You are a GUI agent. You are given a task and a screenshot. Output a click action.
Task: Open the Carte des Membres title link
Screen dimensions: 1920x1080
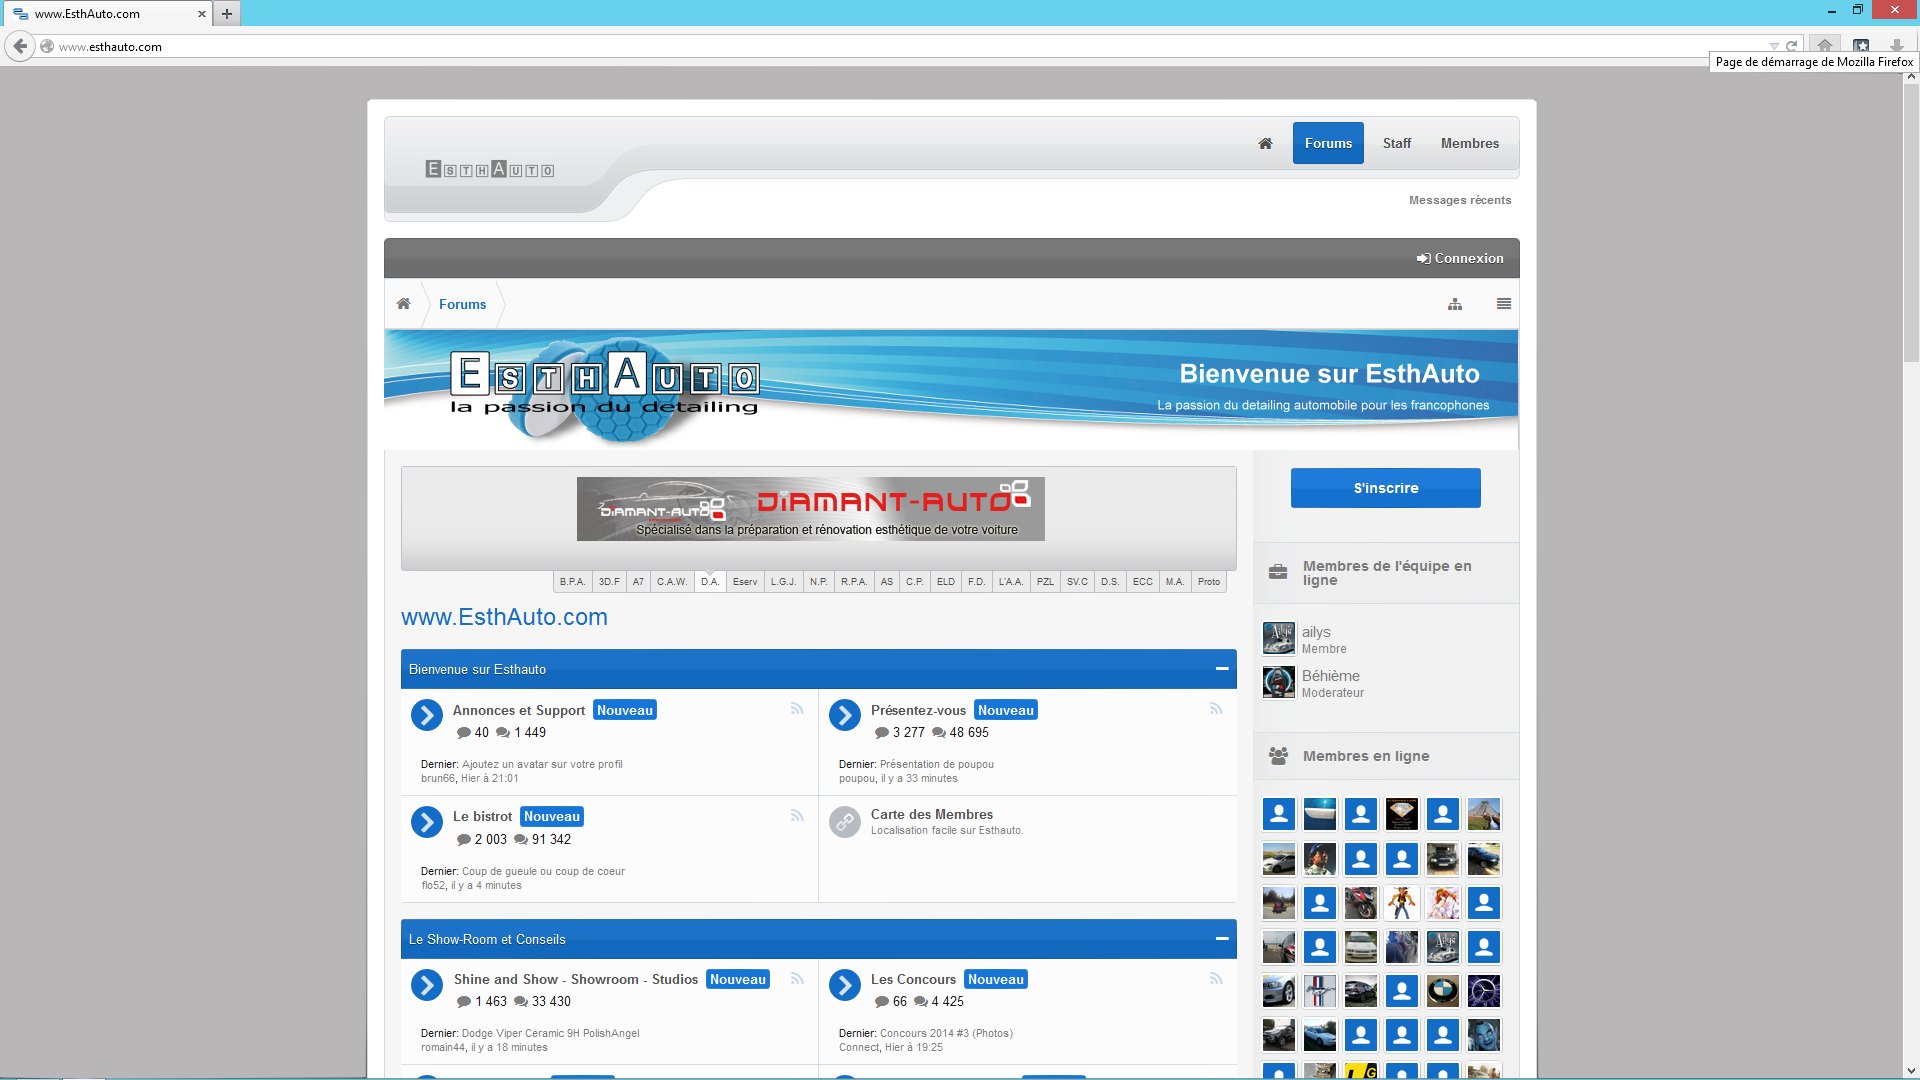932,814
